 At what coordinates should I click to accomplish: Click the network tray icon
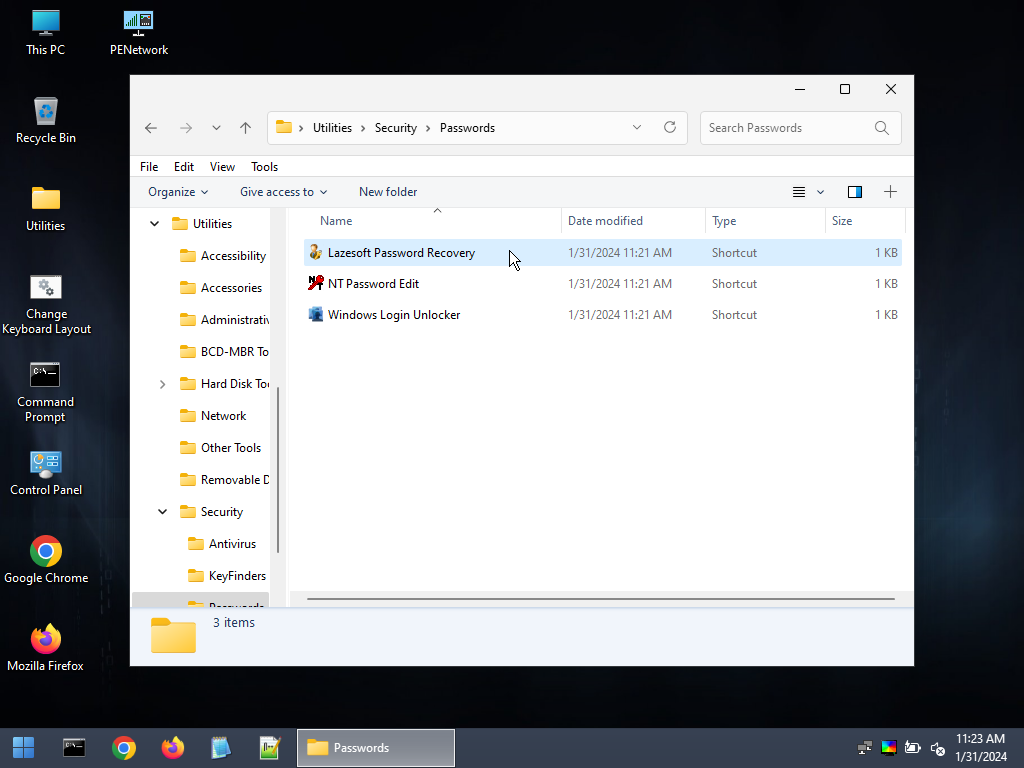point(865,748)
